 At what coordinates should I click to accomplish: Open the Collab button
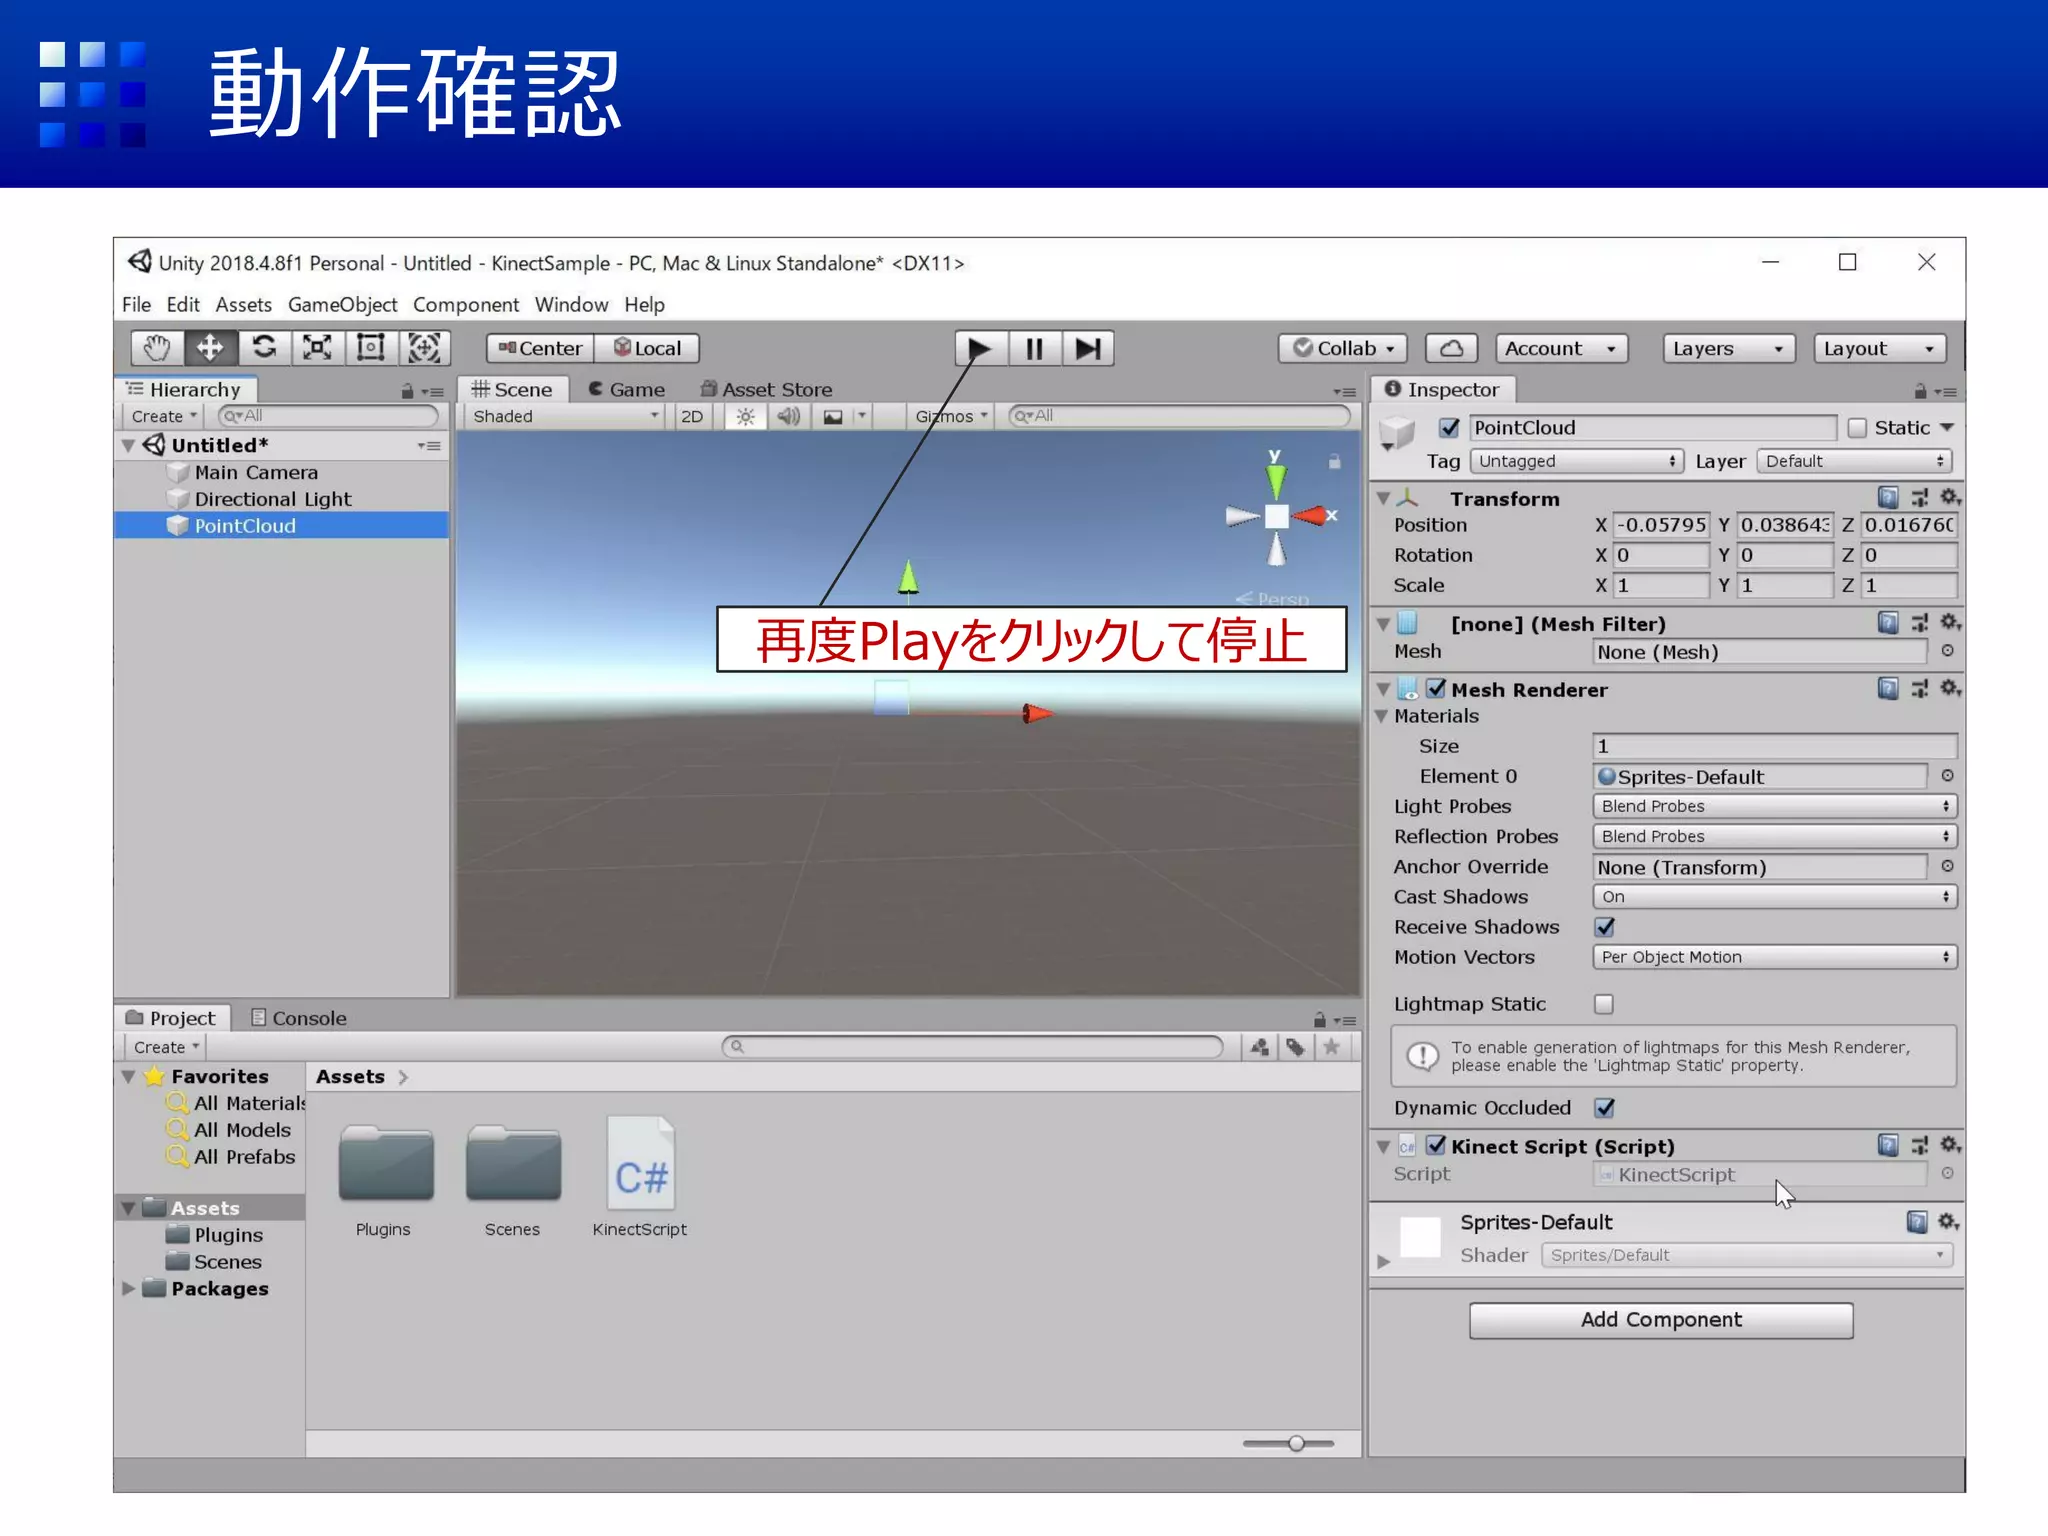pos(1343,348)
